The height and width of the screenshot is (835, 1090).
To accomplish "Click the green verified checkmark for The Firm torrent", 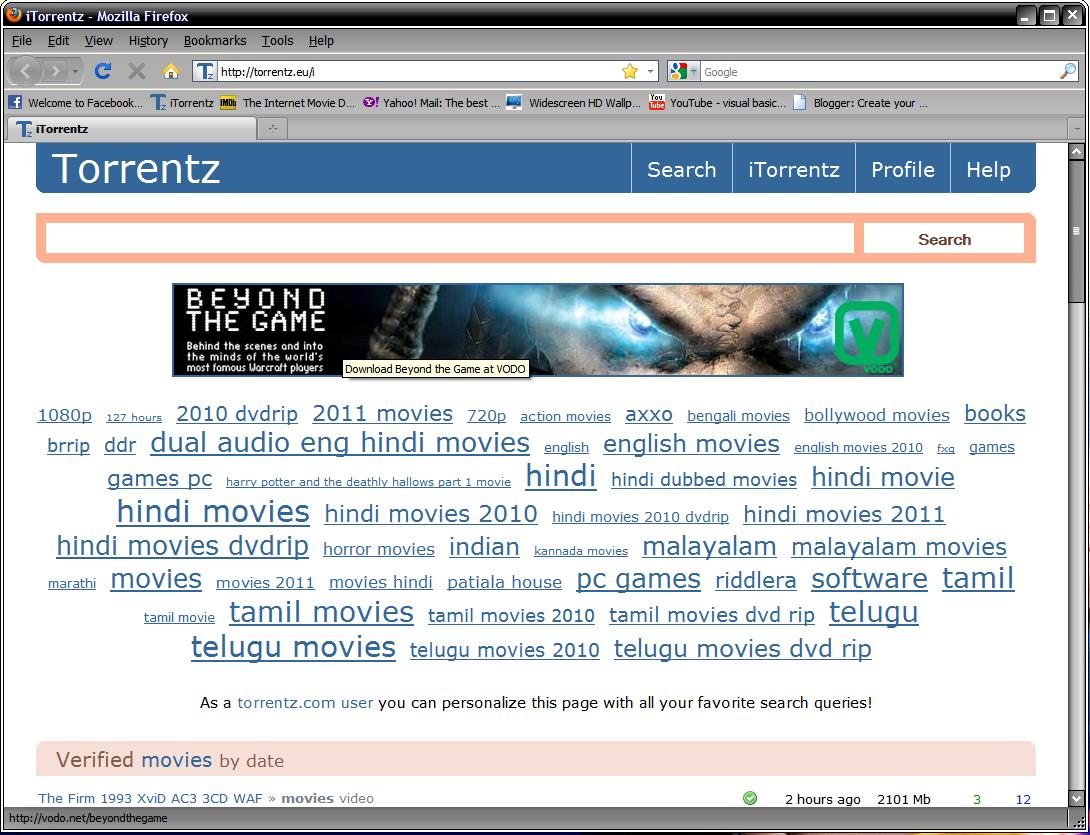I will click(x=750, y=799).
